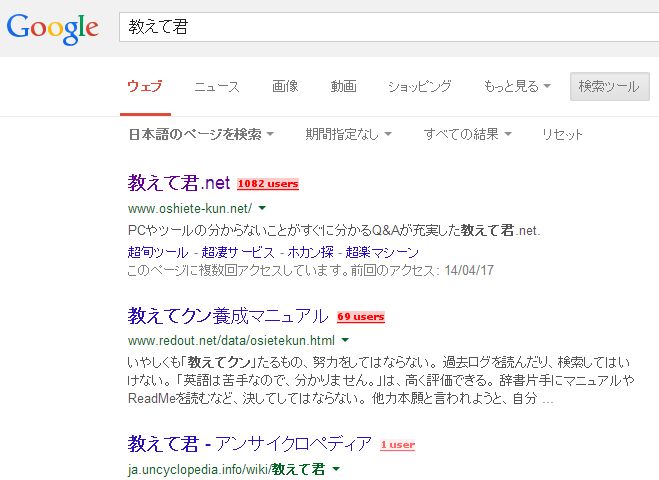Open the 教えて君.net result title
This screenshot has height=480, width=659.
179,183
